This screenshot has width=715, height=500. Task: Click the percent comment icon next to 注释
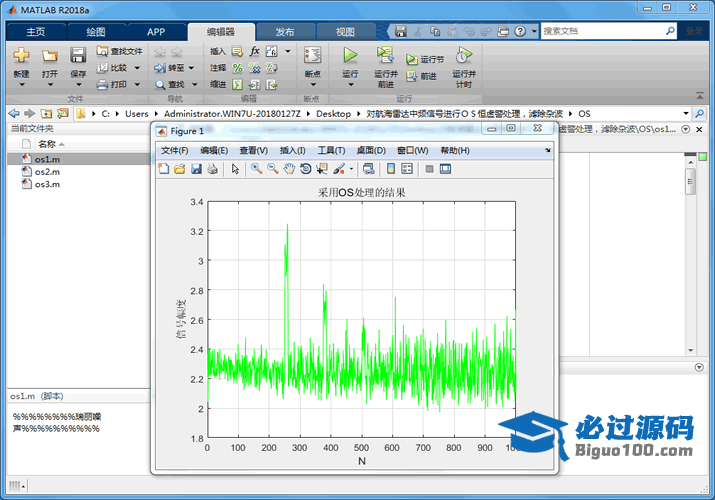pos(238,68)
